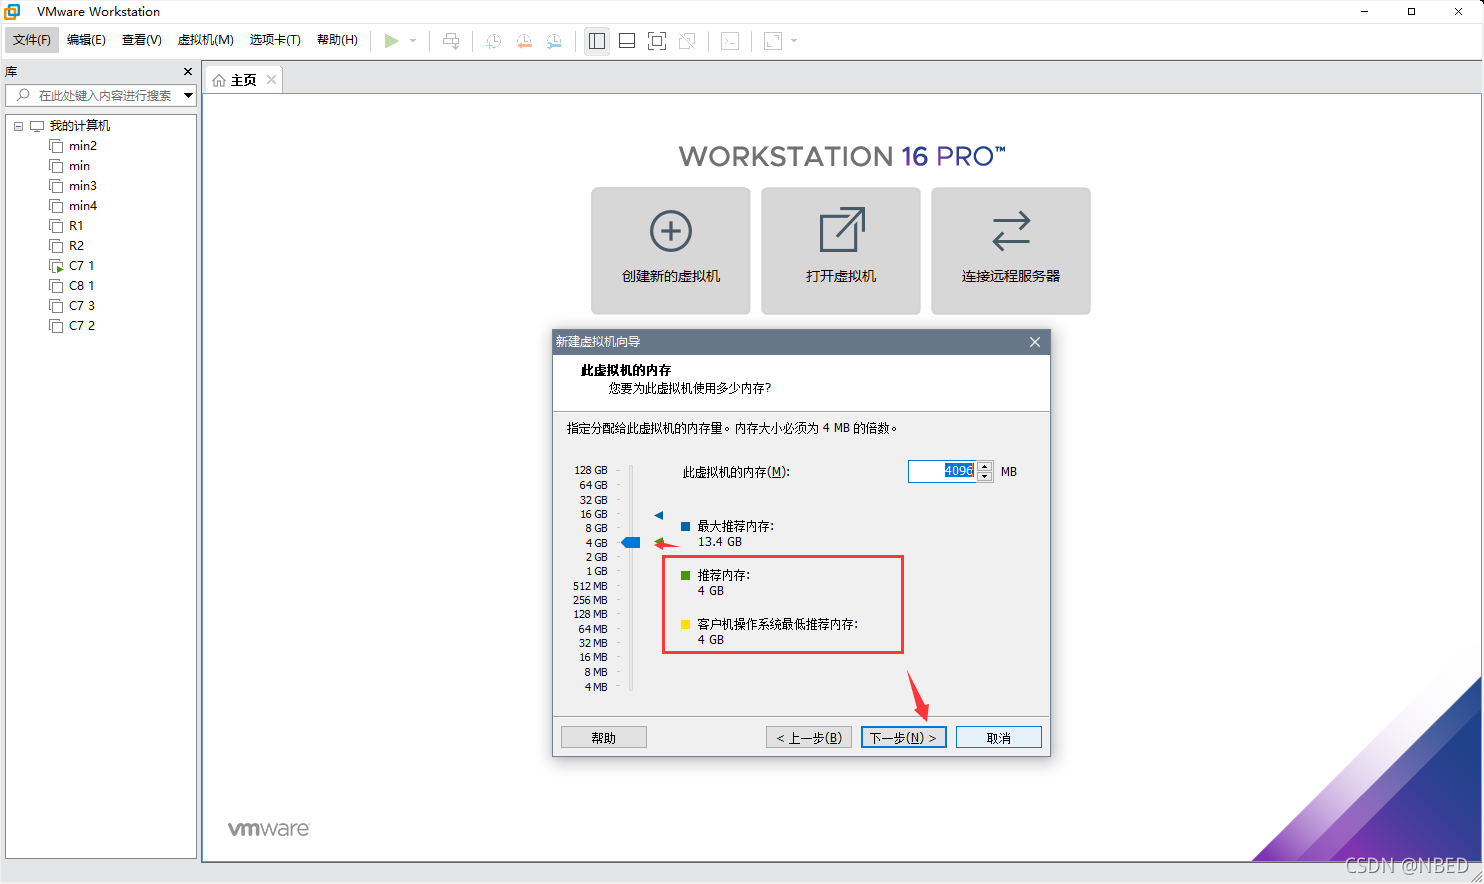Screen dimensions: 1484x884
Task: Close the 主页 tab
Action: [271, 80]
